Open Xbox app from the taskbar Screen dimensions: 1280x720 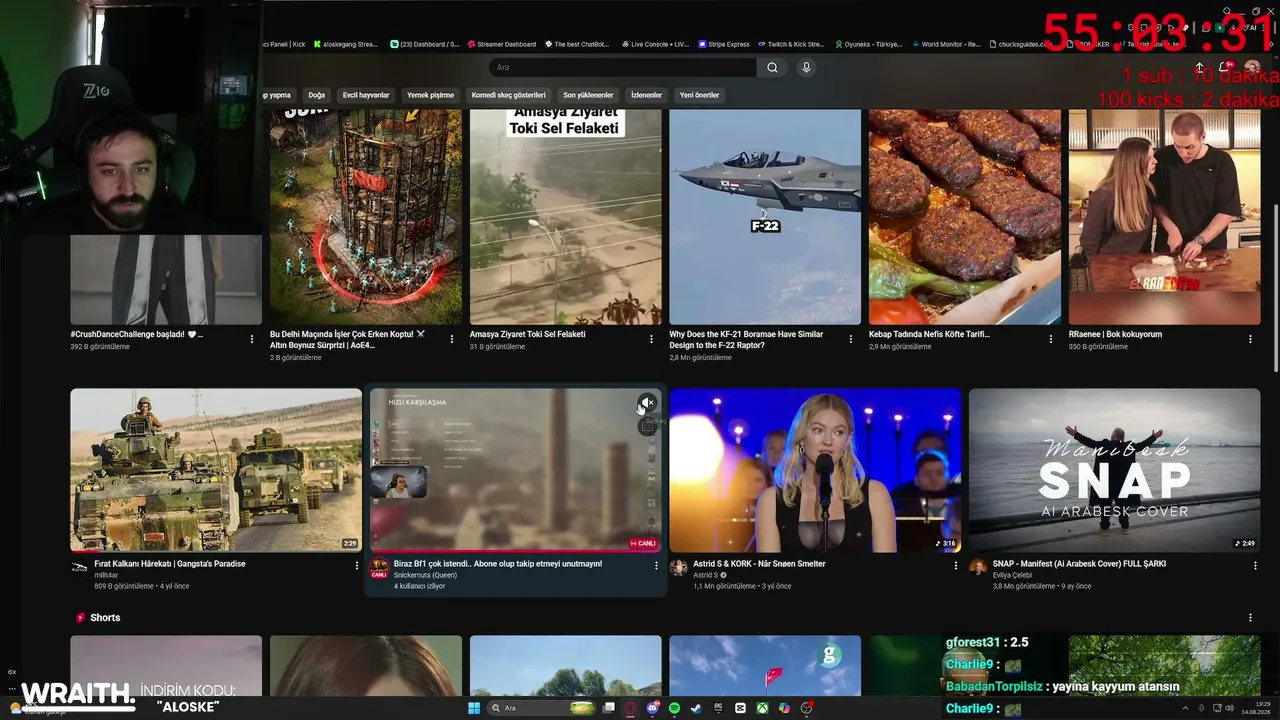coord(762,708)
